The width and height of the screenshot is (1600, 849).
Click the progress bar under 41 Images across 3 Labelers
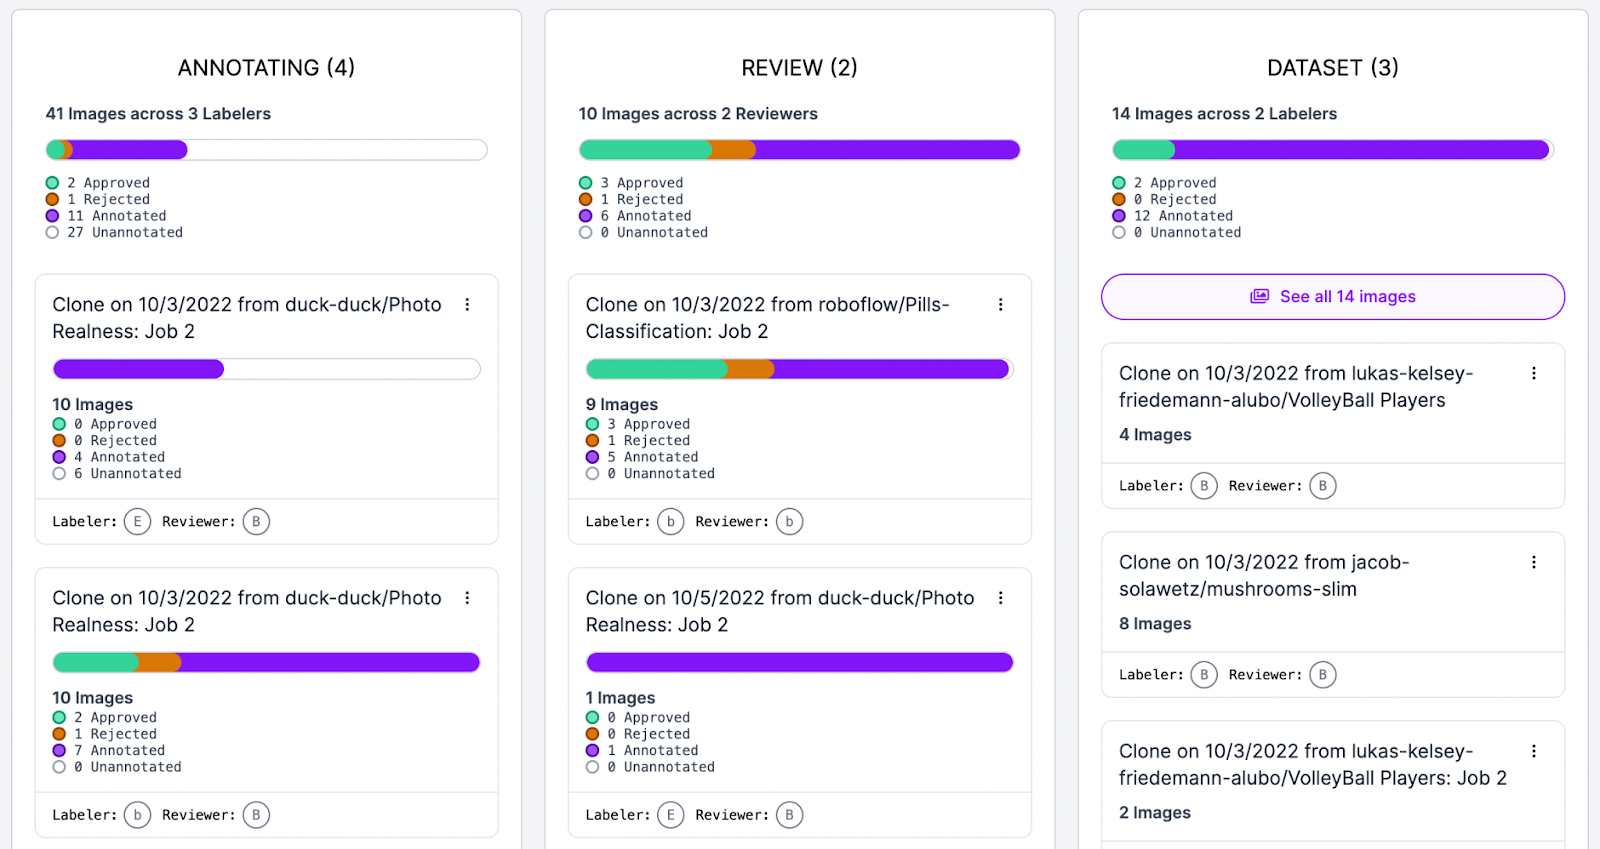pos(267,150)
